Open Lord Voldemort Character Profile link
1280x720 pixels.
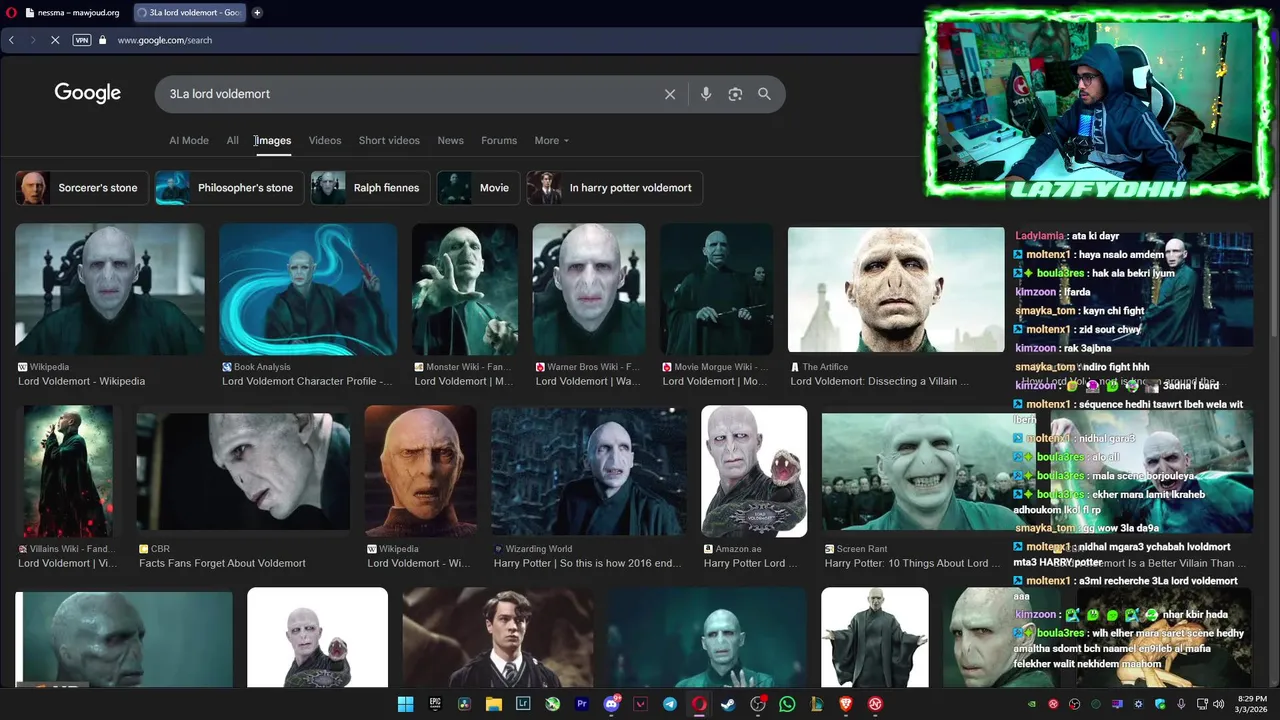(x=307, y=381)
